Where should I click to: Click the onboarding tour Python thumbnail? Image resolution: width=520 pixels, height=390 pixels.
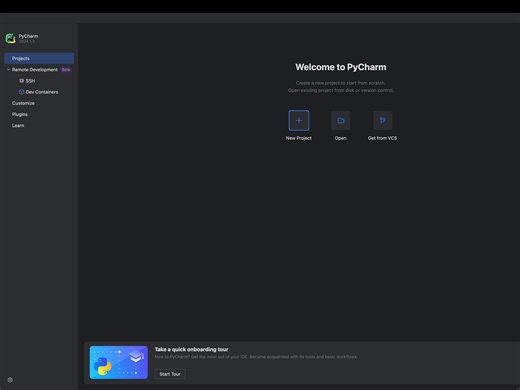point(119,362)
